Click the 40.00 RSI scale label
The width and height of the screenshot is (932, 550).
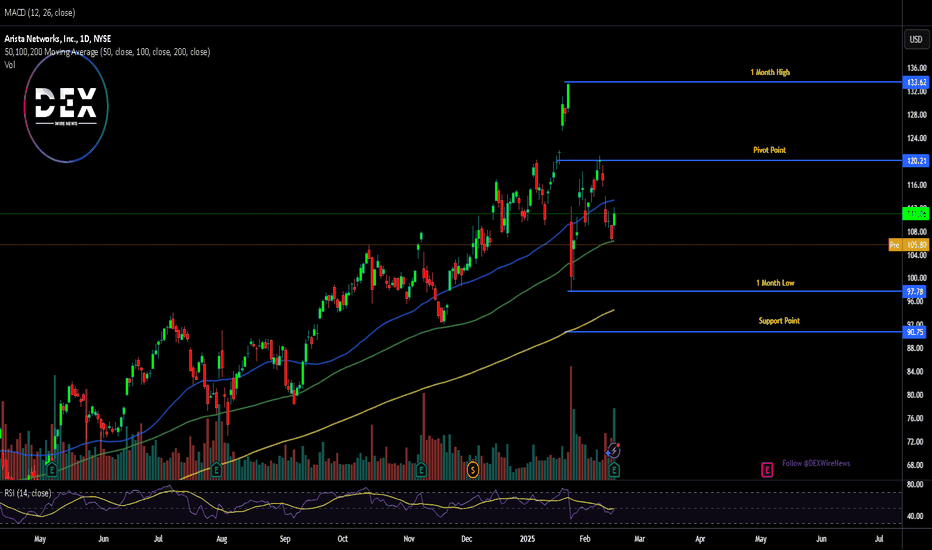tap(915, 516)
